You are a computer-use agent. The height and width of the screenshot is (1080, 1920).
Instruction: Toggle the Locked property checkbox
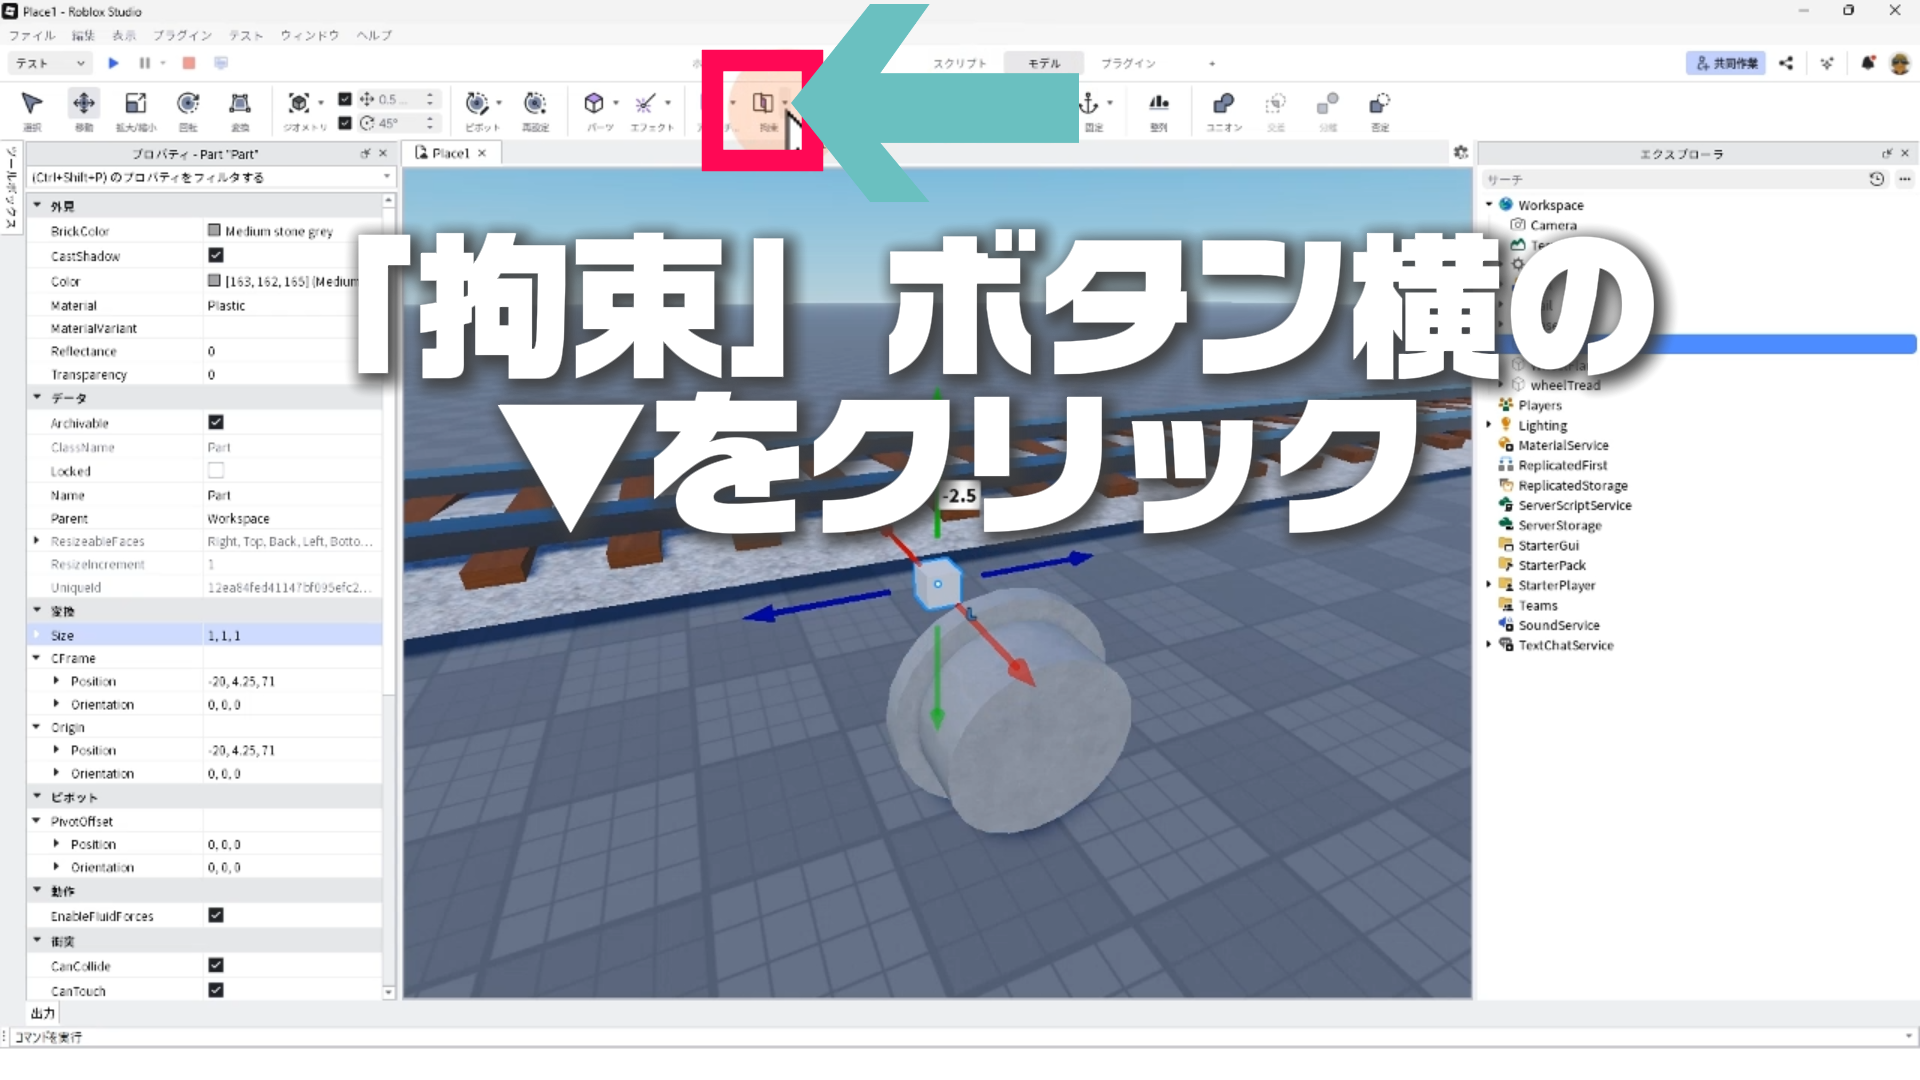pyautogui.click(x=215, y=470)
